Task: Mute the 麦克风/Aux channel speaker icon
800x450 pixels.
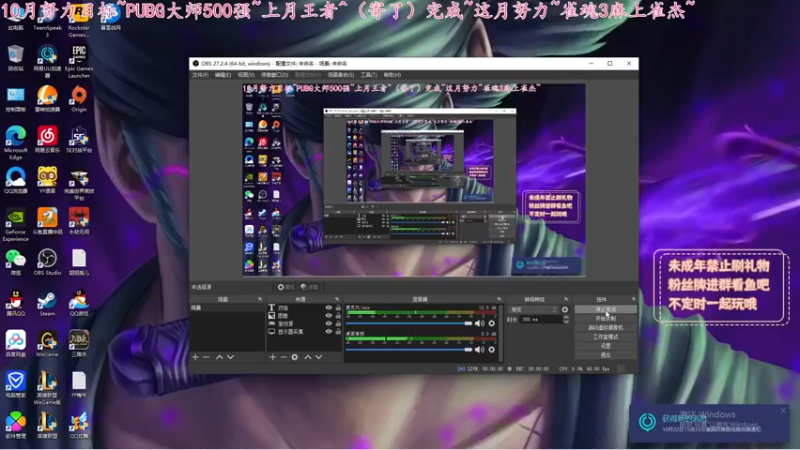Action: click(x=479, y=323)
